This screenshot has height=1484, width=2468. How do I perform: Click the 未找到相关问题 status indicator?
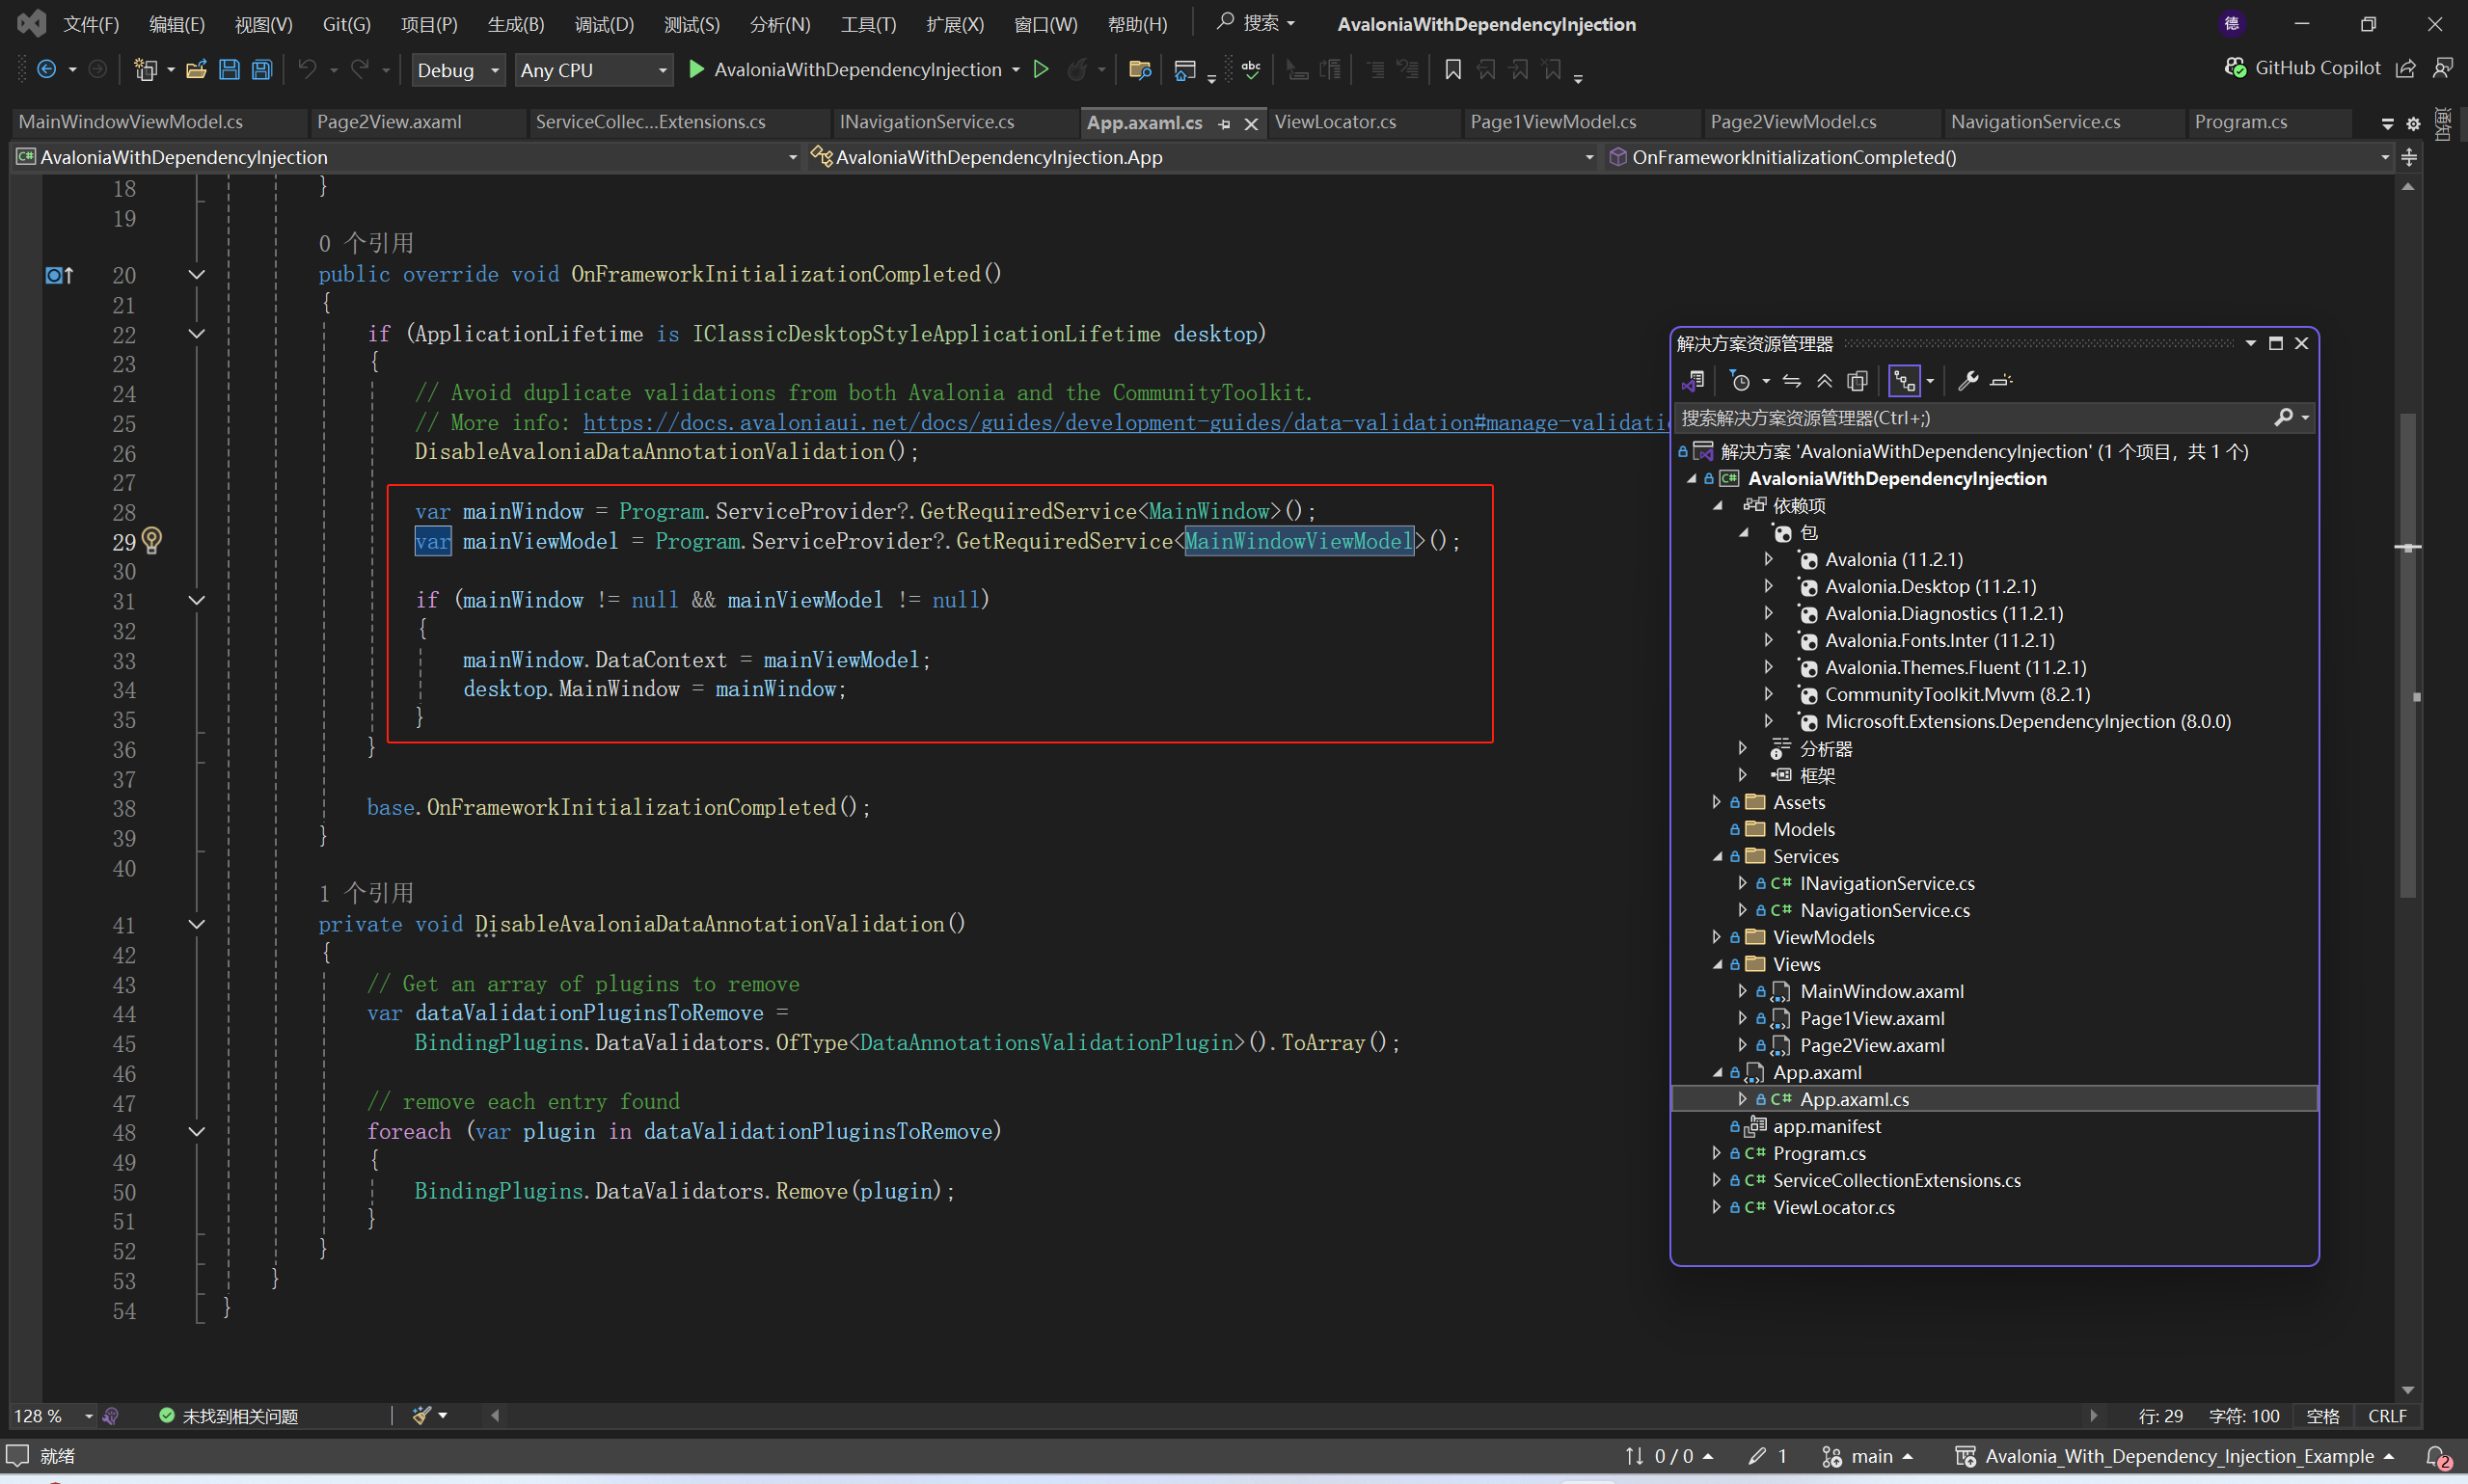pos(229,1416)
